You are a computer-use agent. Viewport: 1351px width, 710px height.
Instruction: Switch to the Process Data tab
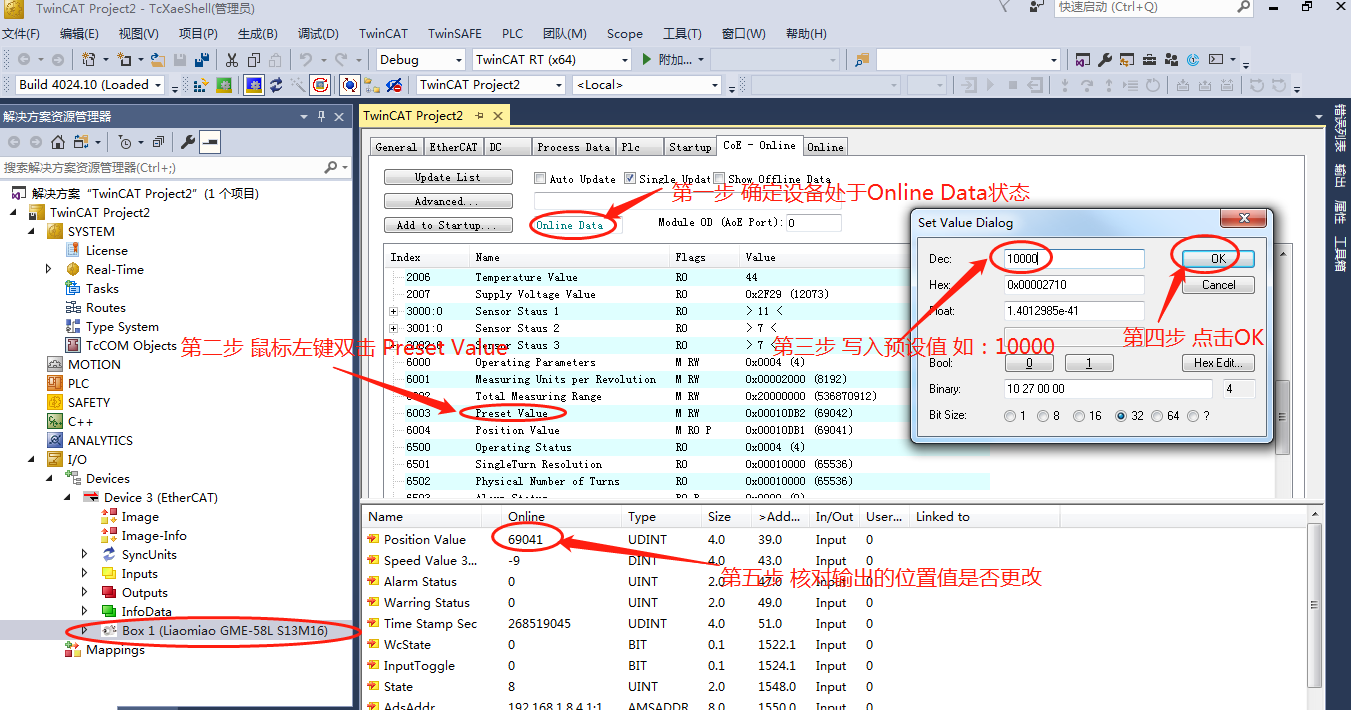(573, 147)
